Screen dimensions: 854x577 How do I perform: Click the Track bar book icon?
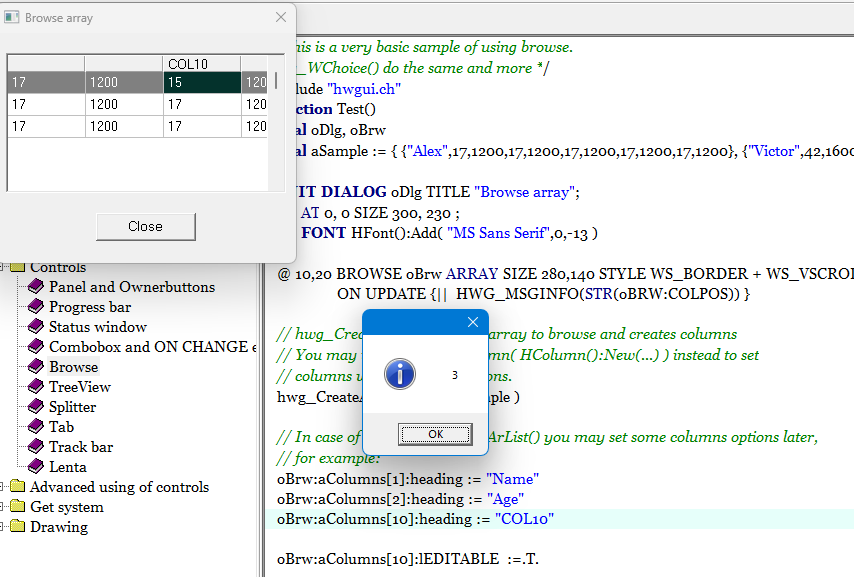pos(36,447)
